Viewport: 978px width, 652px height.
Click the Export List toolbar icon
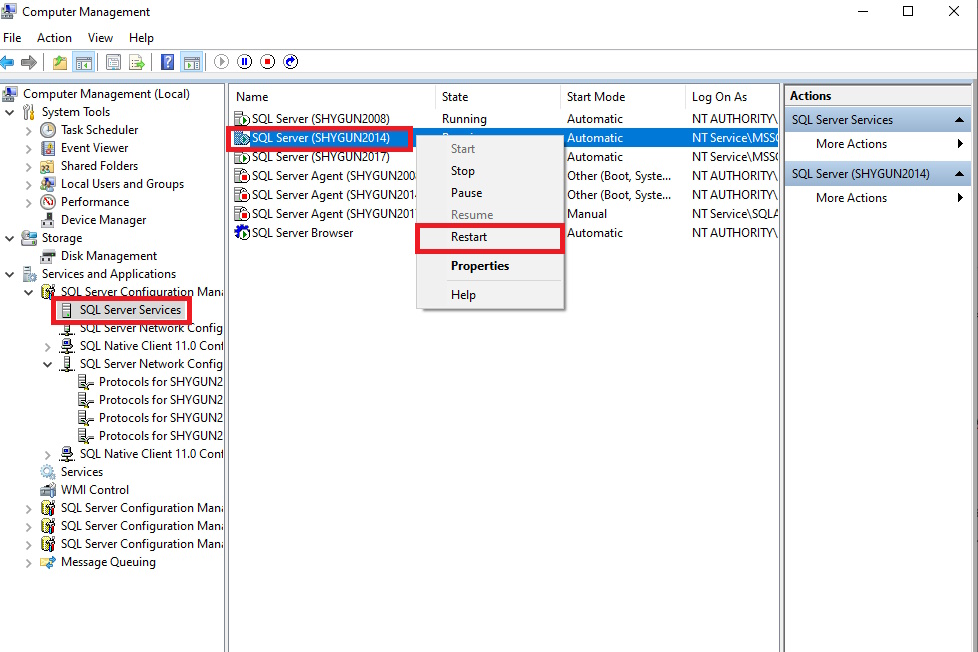point(137,62)
